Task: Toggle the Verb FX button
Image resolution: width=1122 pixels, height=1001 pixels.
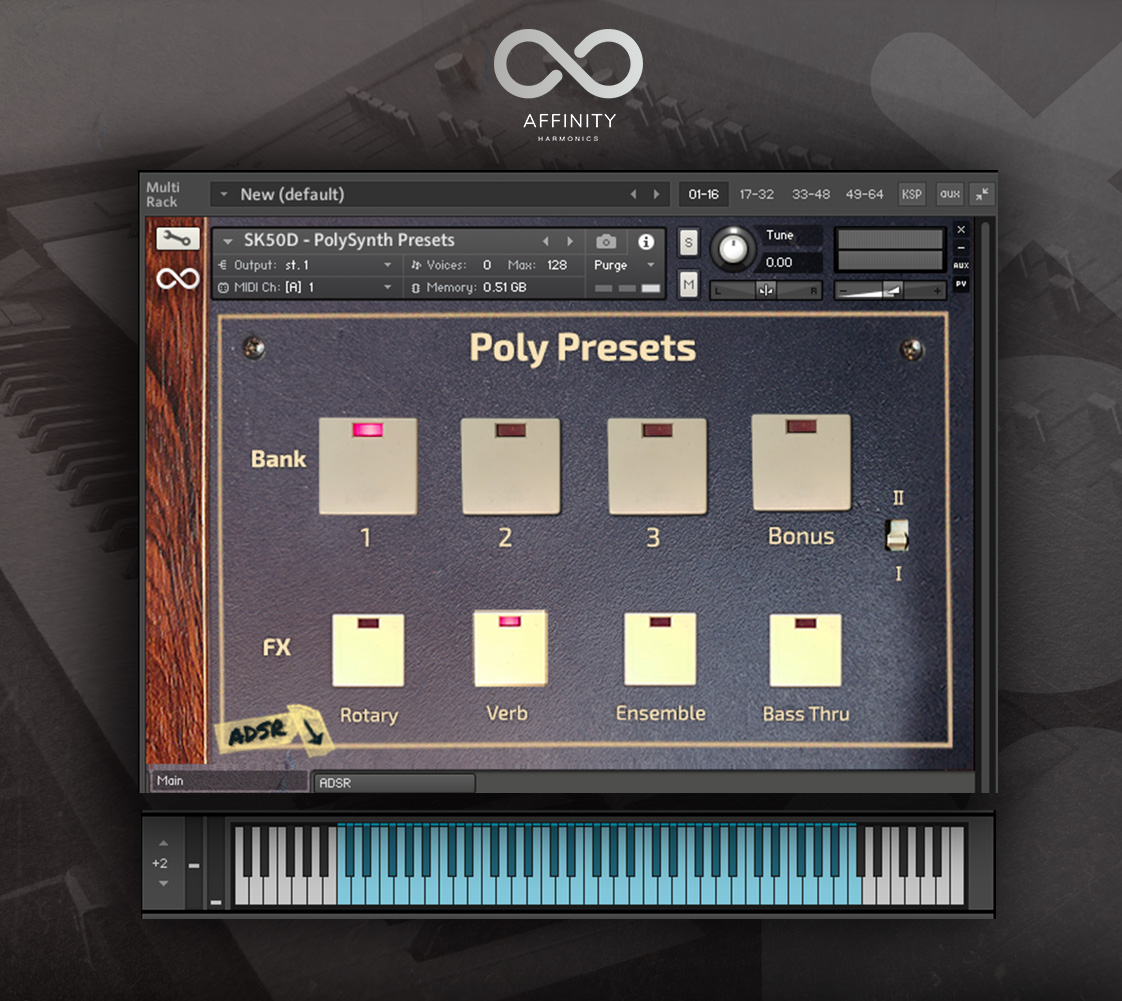Action: pyautogui.click(x=510, y=648)
